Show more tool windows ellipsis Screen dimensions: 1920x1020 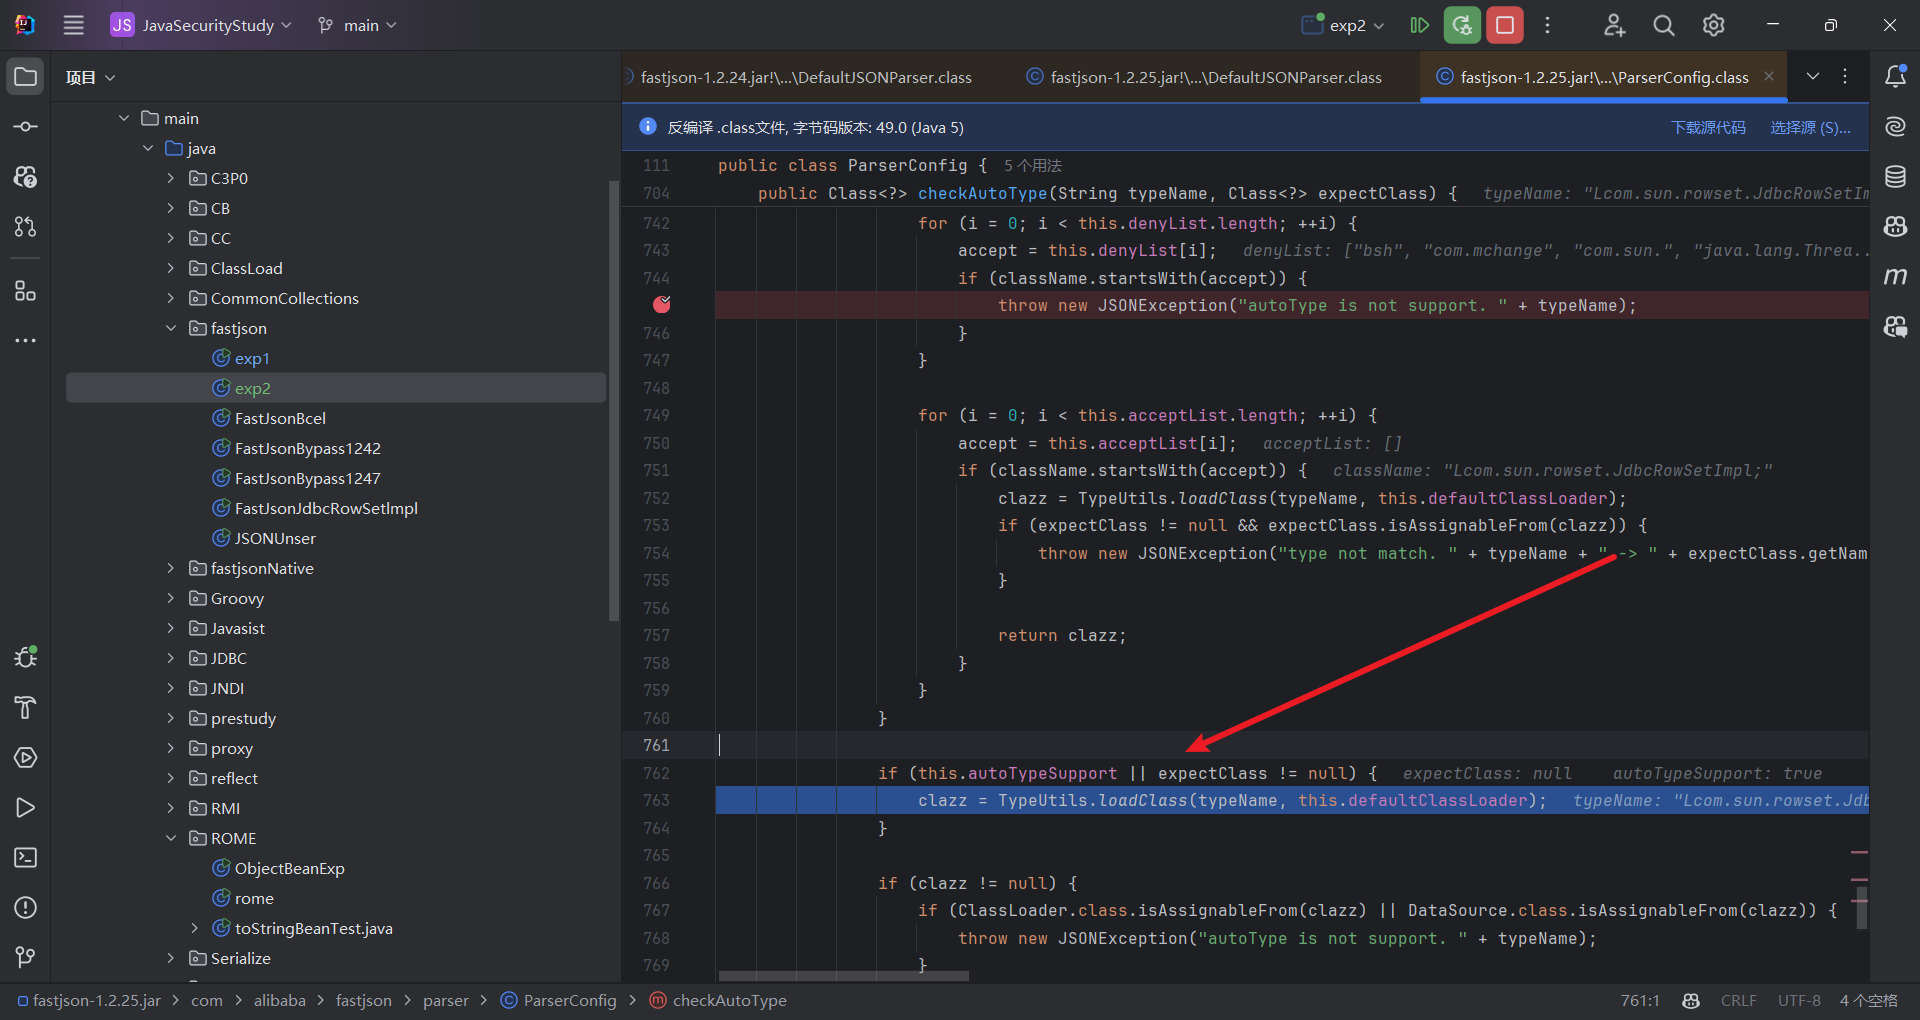point(26,341)
